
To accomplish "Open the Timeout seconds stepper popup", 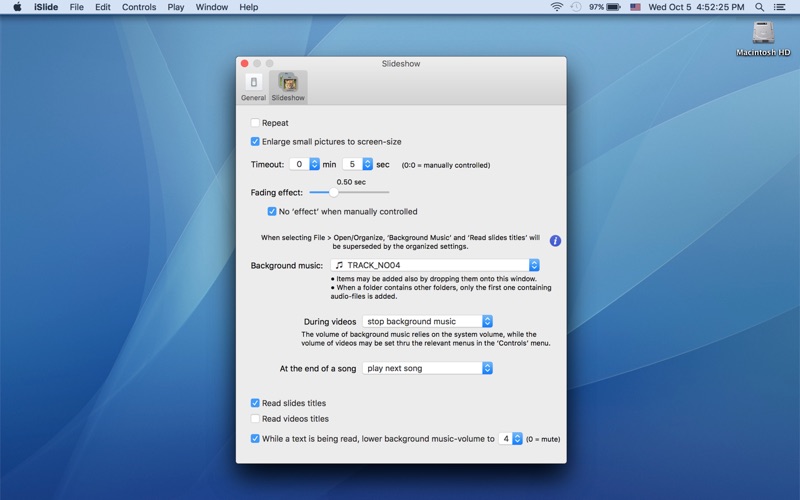I will coord(367,164).
